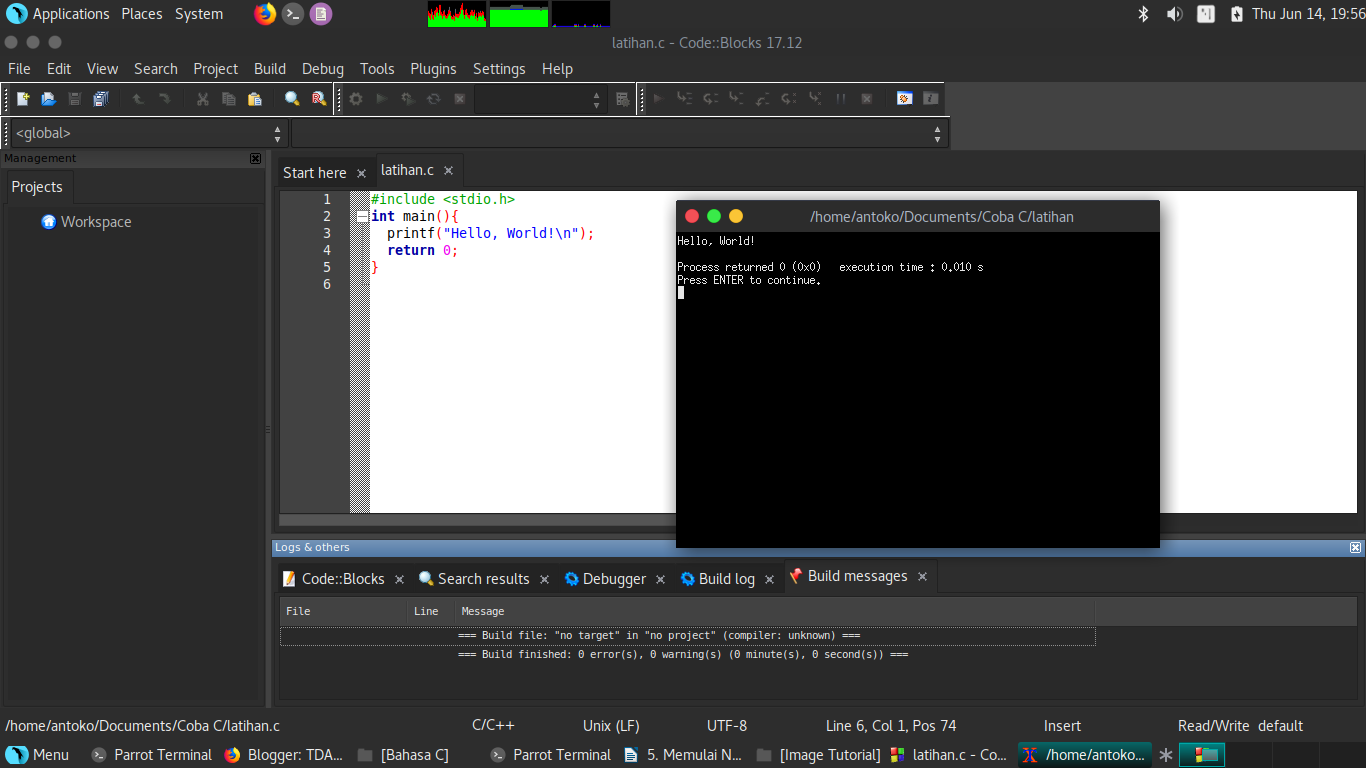The image size is (1366, 768).
Task: Create a new file
Action: [21, 98]
